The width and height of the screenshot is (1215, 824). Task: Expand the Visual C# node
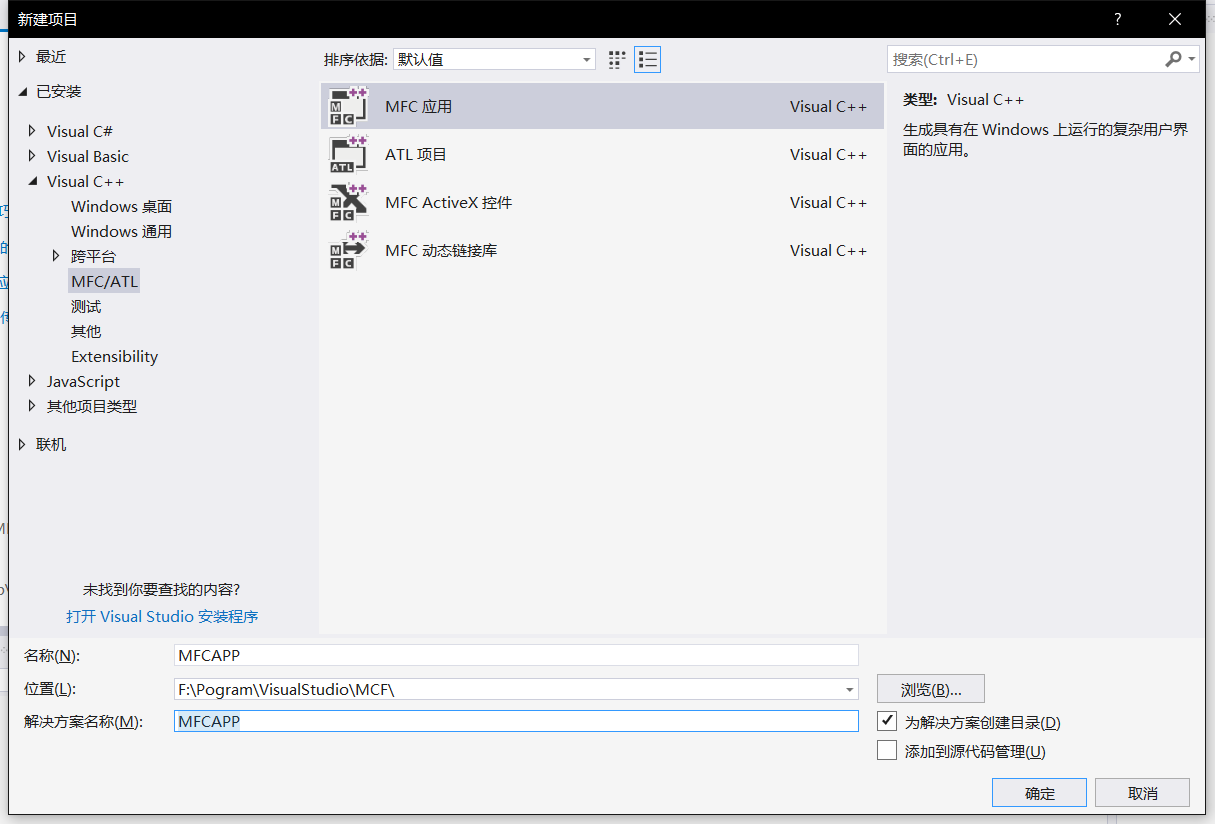(33, 131)
